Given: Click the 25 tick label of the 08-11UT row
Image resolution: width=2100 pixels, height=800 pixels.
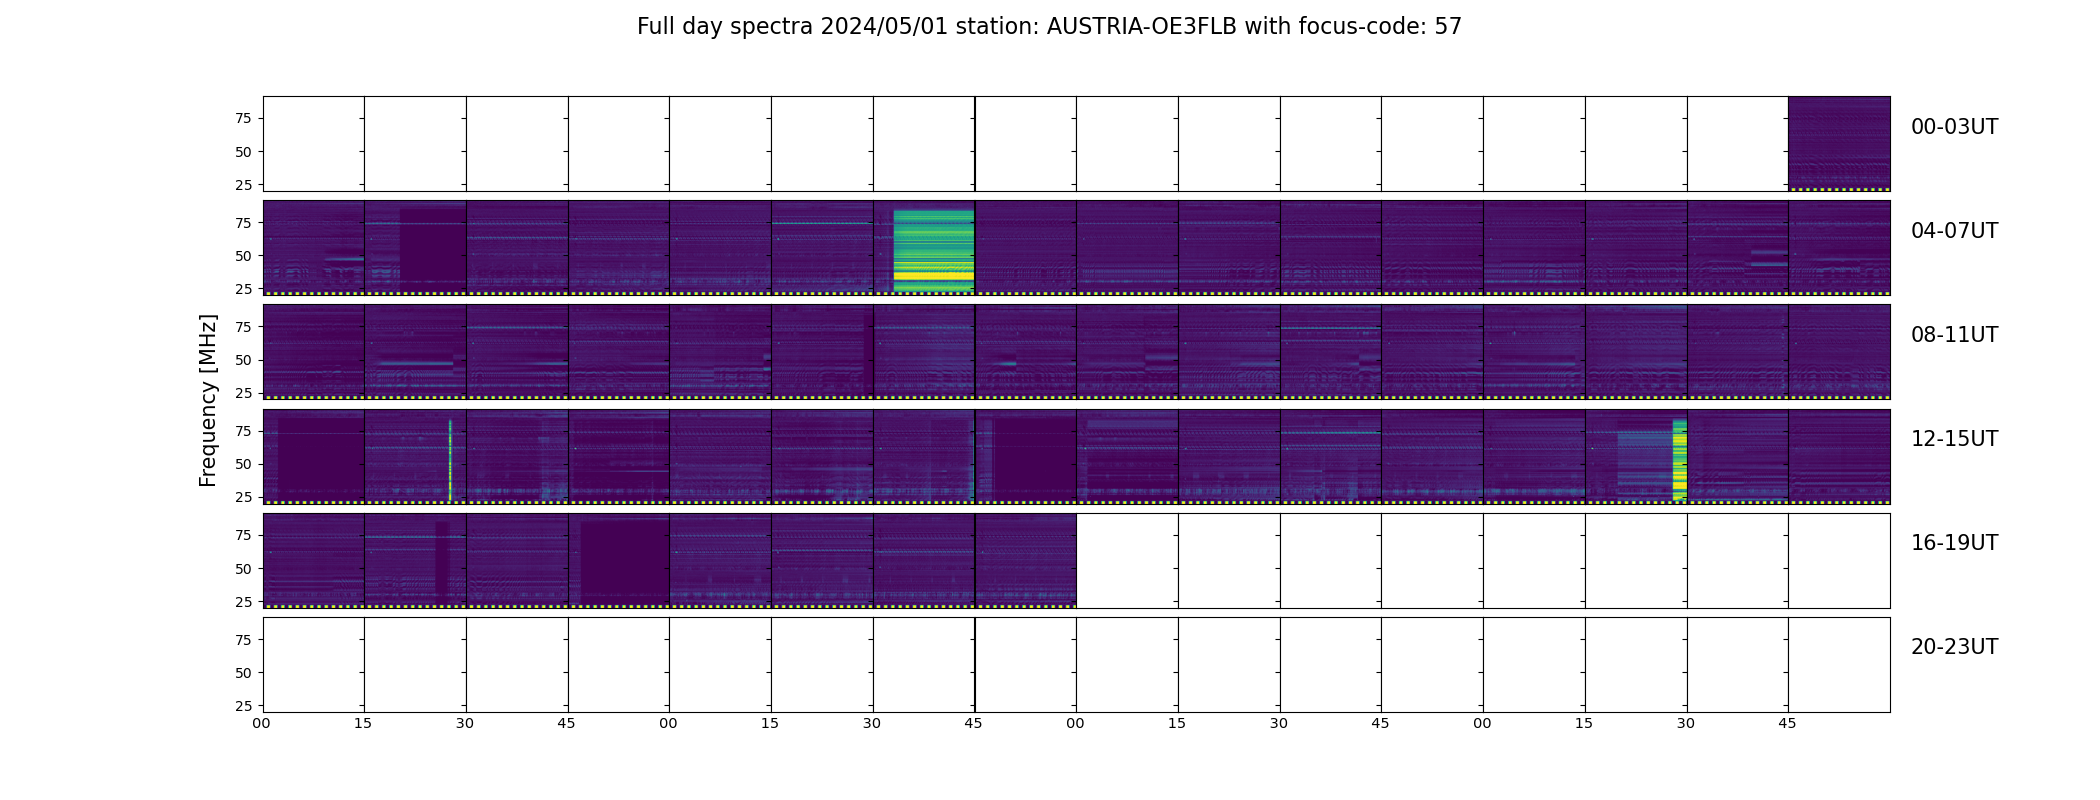Looking at the screenshot, I should pyautogui.click(x=243, y=393).
